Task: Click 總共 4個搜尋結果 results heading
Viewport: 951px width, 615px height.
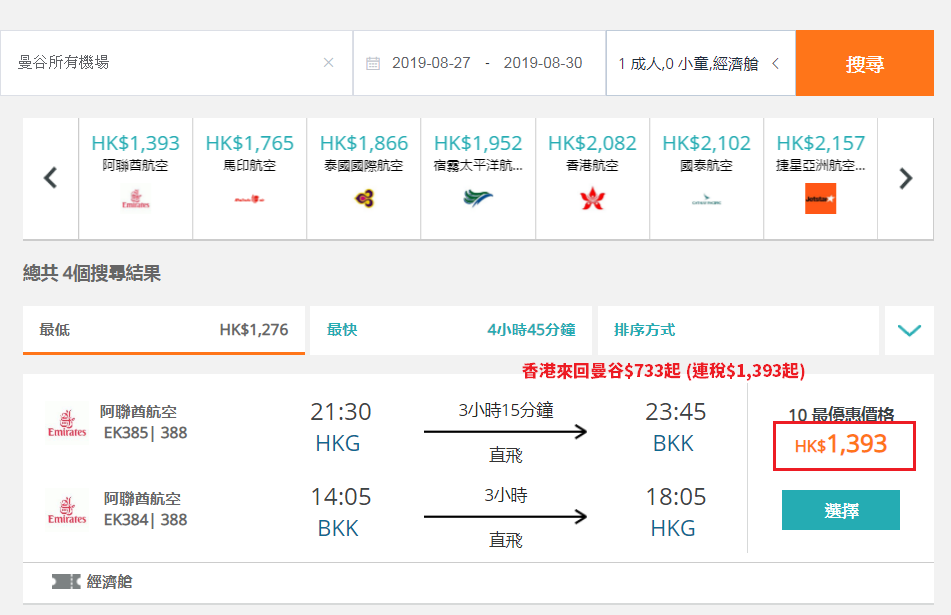Action: (92, 273)
